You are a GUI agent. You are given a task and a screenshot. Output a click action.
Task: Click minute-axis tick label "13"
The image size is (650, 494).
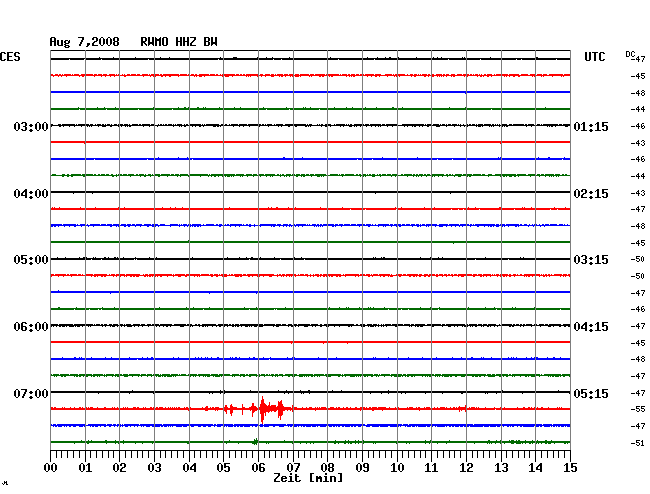click(x=501, y=468)
